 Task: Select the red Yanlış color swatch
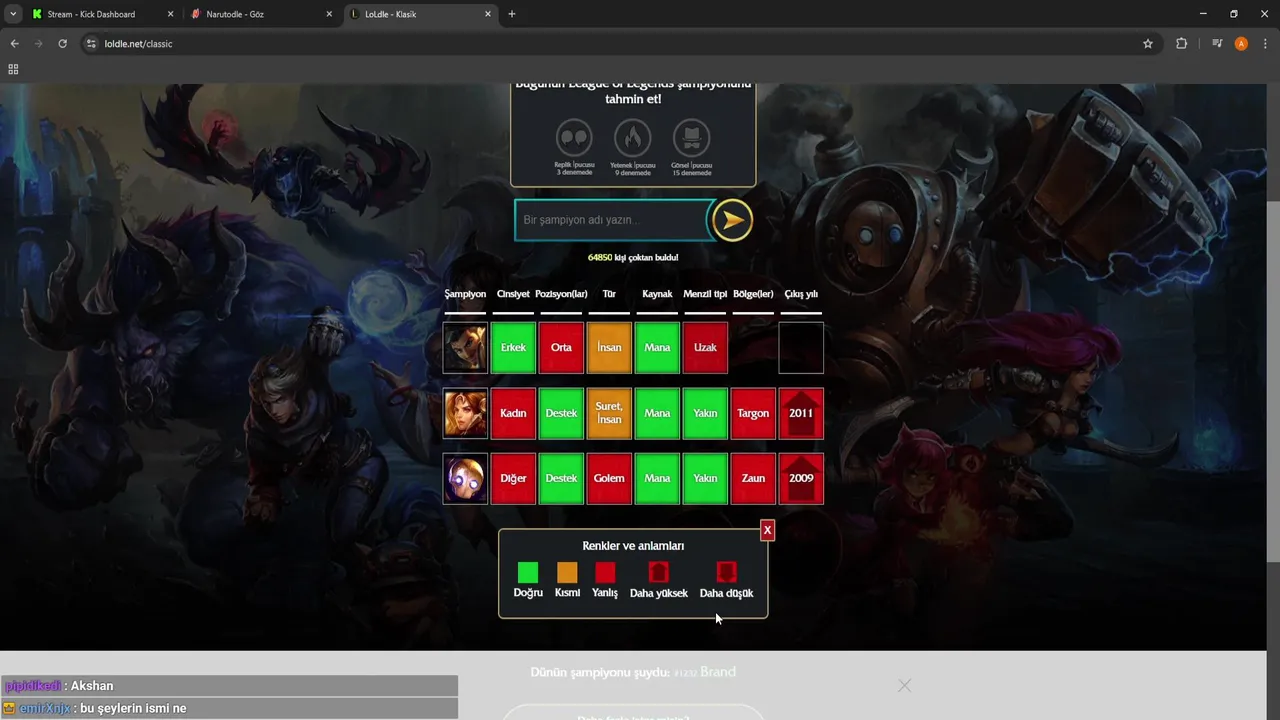coord(605,572)
